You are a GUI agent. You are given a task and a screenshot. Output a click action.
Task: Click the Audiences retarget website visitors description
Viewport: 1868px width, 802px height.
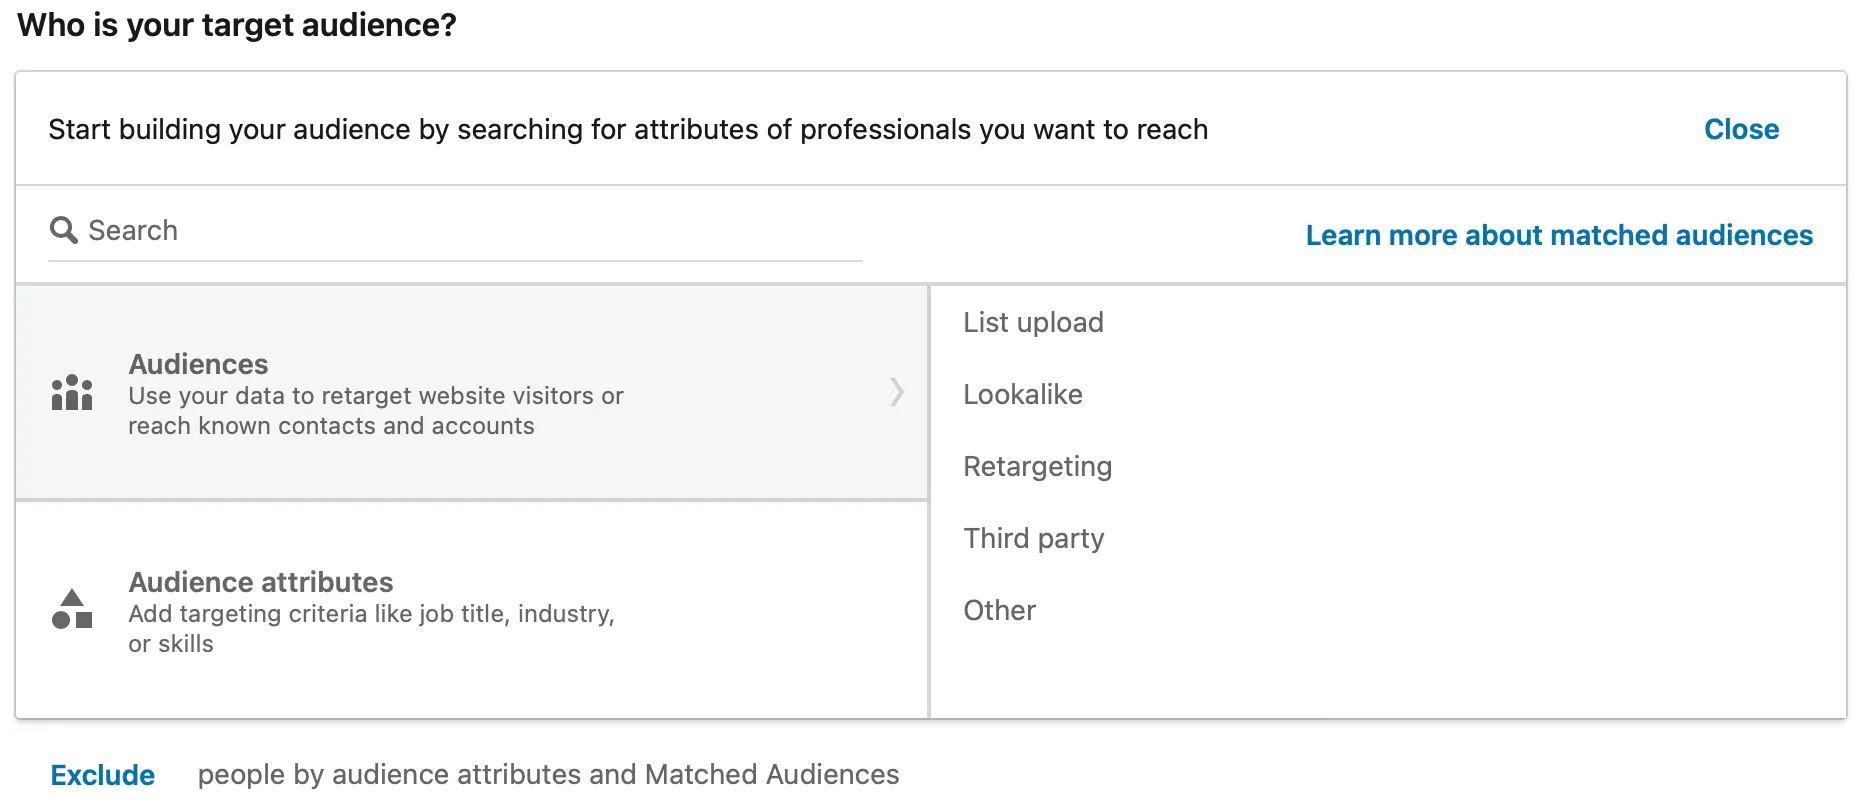[375, 411]
